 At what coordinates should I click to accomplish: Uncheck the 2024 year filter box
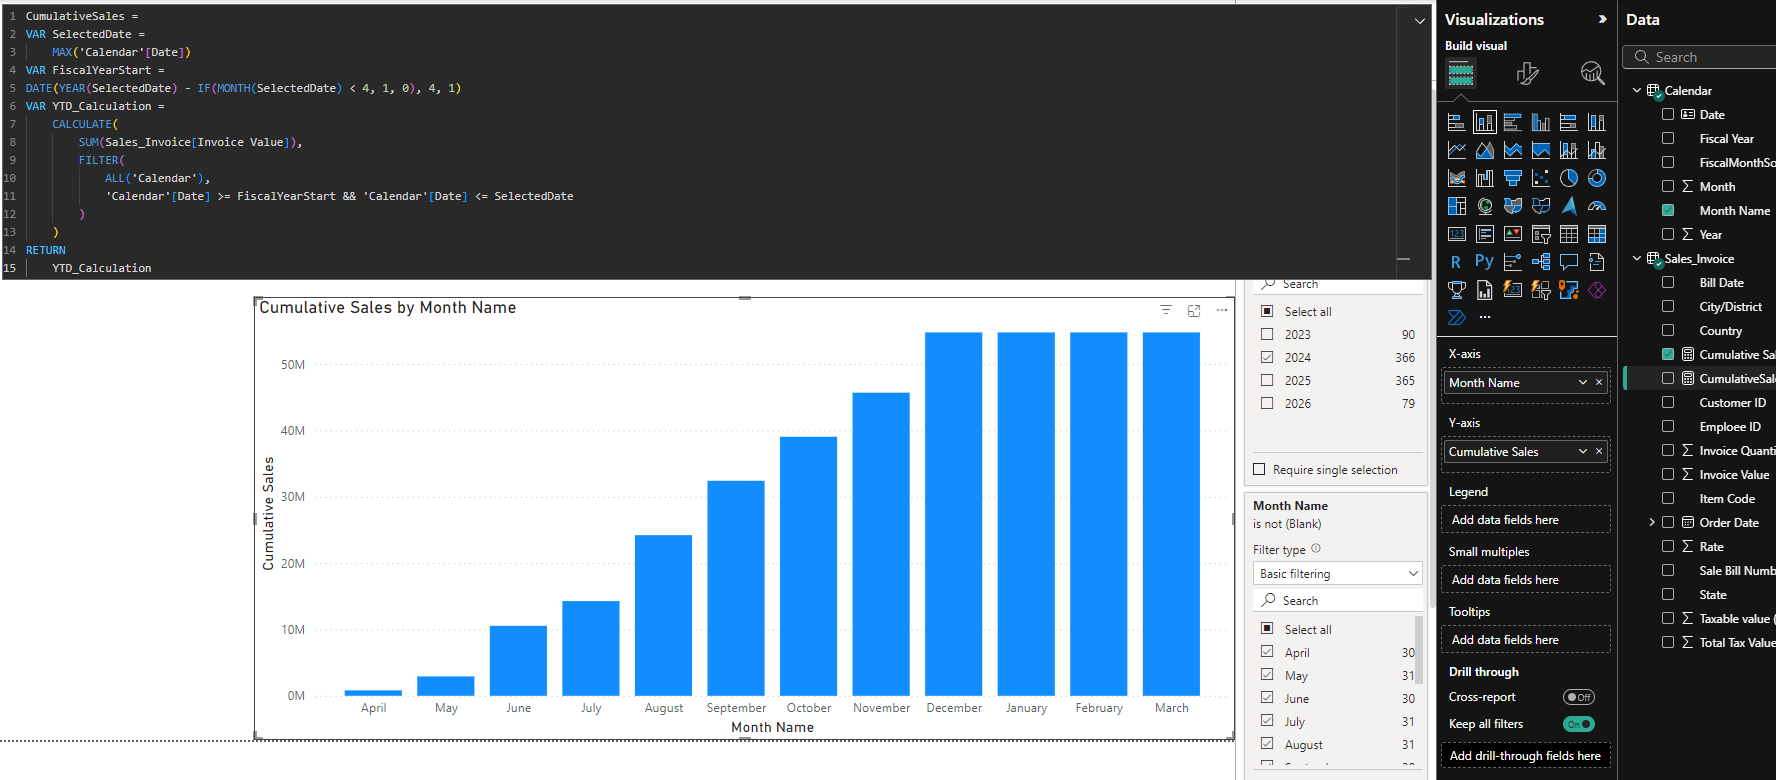tap(1267, 357)
